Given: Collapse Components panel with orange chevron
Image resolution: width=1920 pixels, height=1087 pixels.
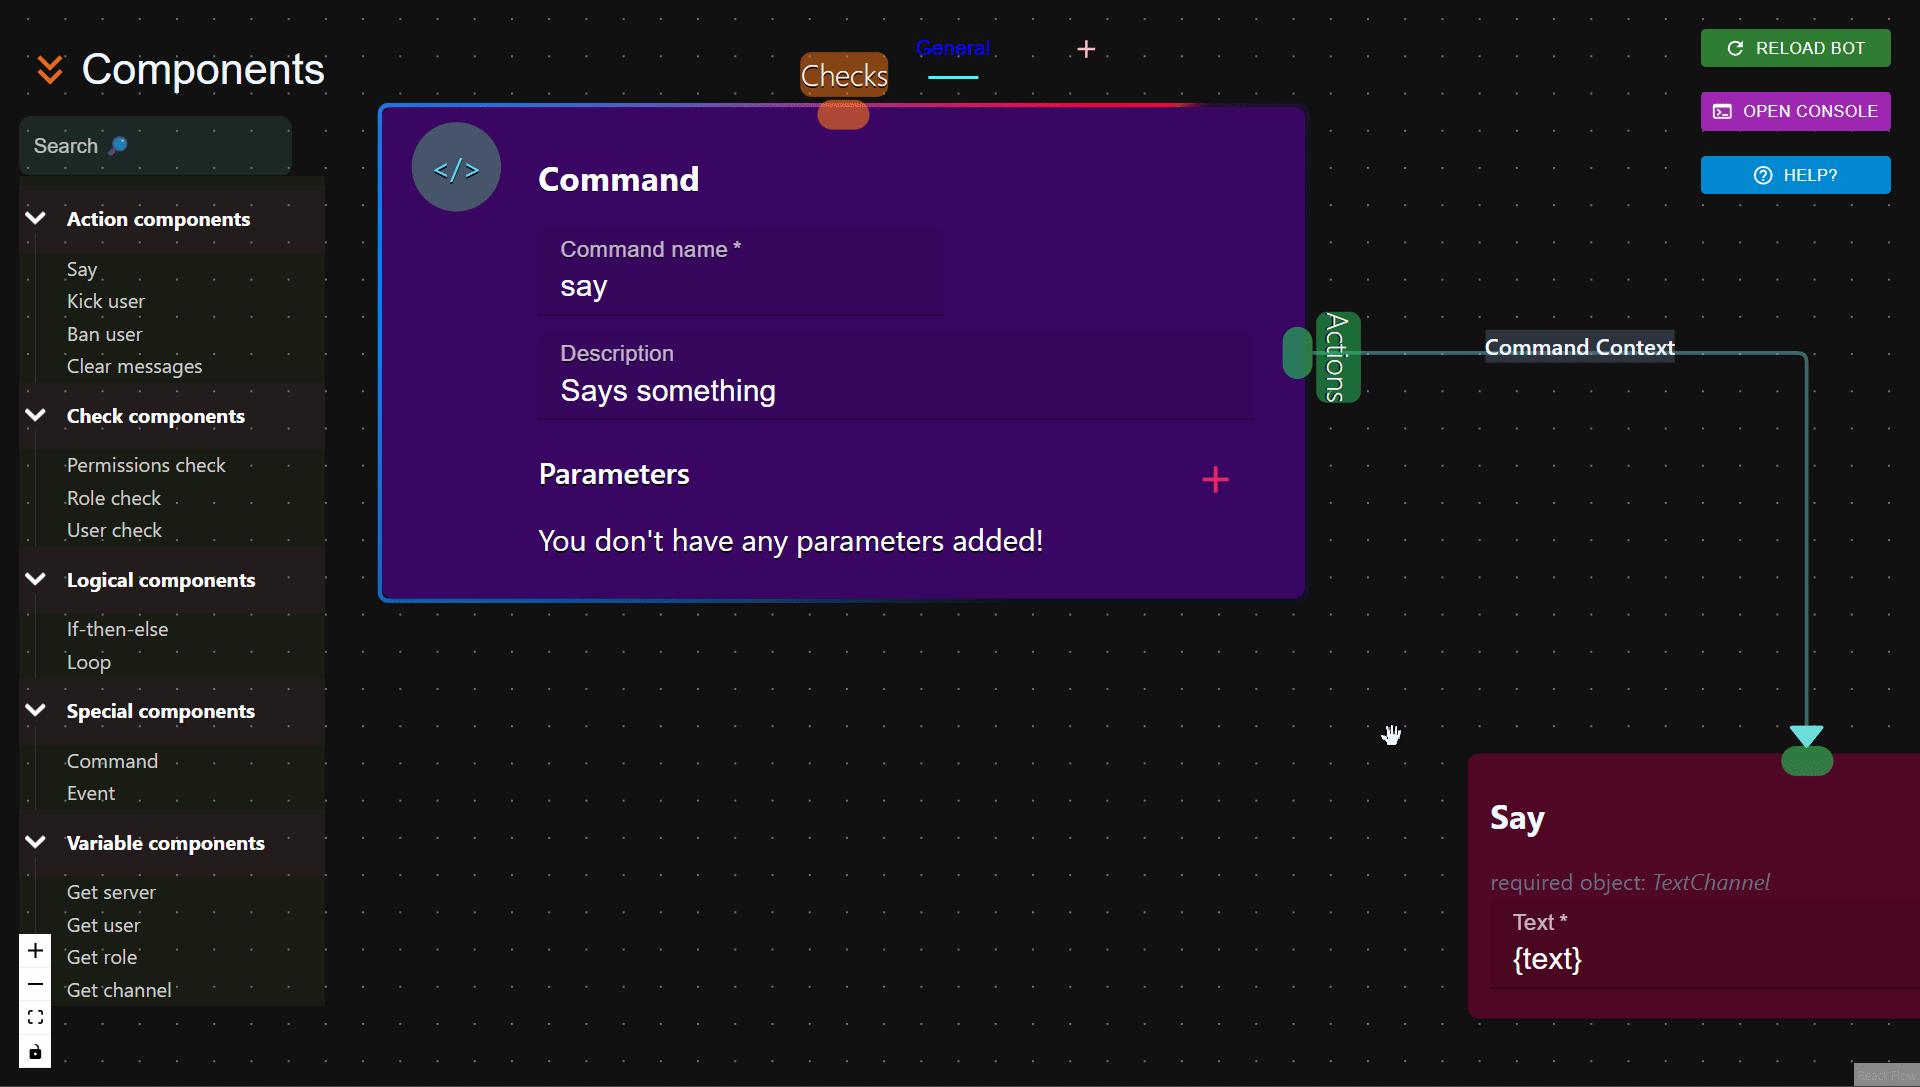Looking at the screenshot, I should coord(50,70).
